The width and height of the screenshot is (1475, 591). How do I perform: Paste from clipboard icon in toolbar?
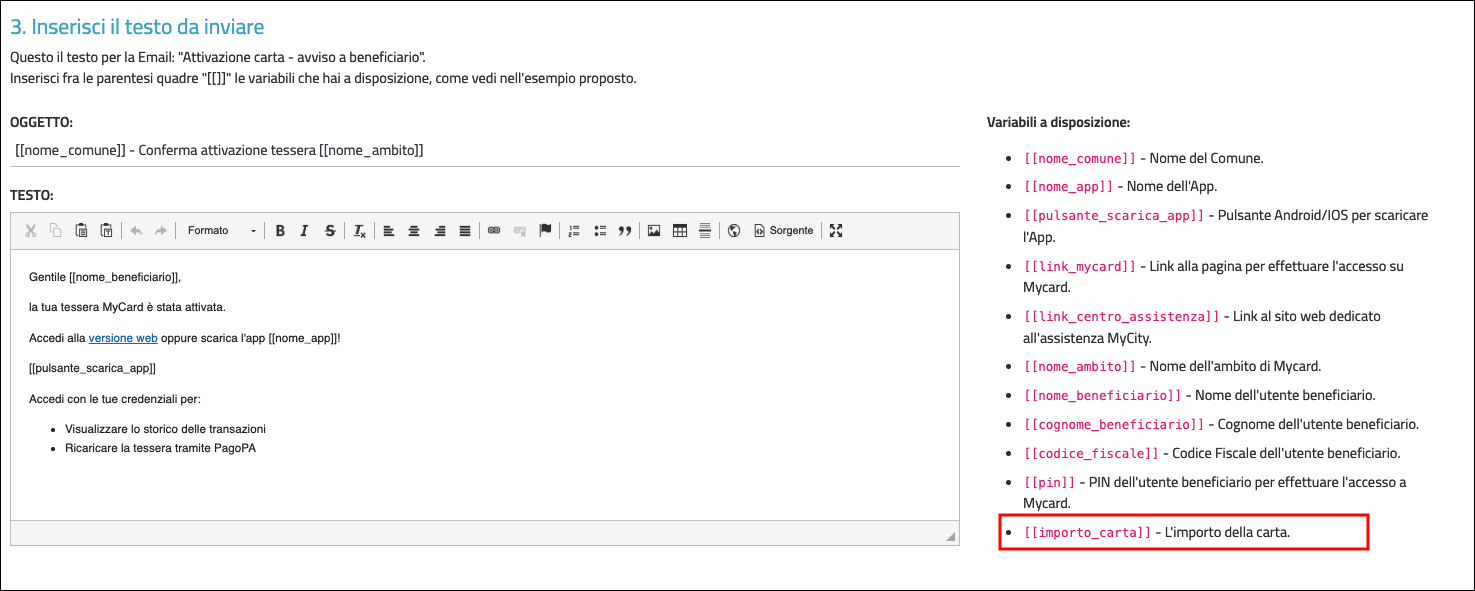pyautogui.click(x=81, y=231)
